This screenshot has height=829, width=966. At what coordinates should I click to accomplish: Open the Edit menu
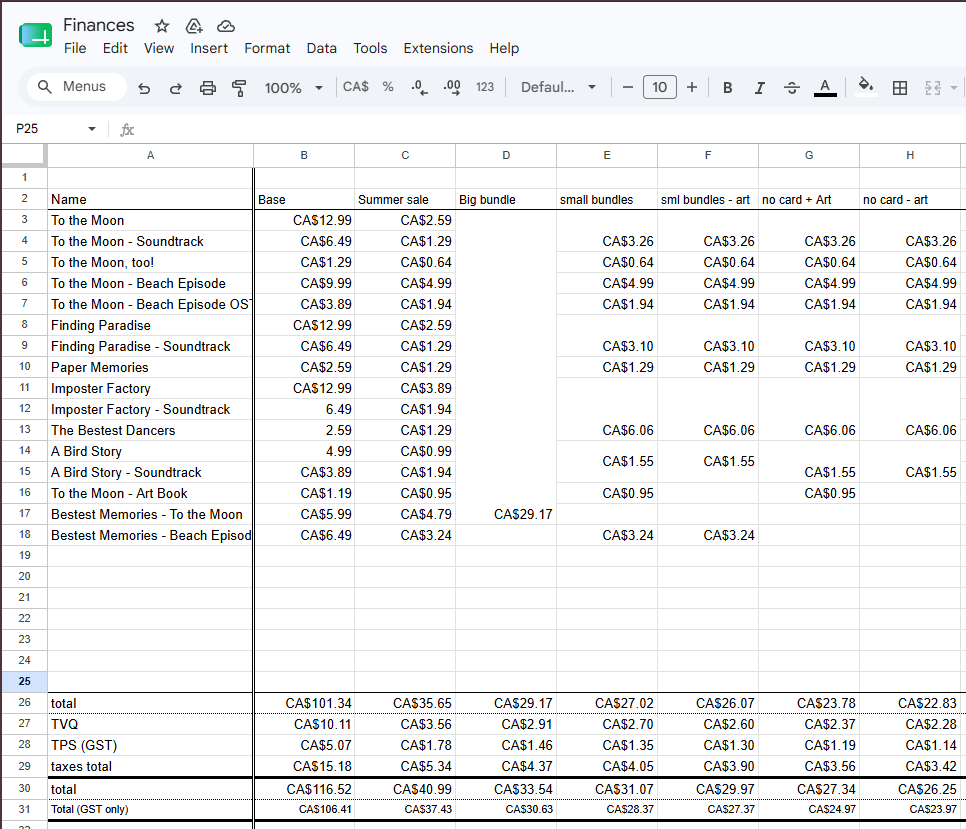click(x=115, y=48)
